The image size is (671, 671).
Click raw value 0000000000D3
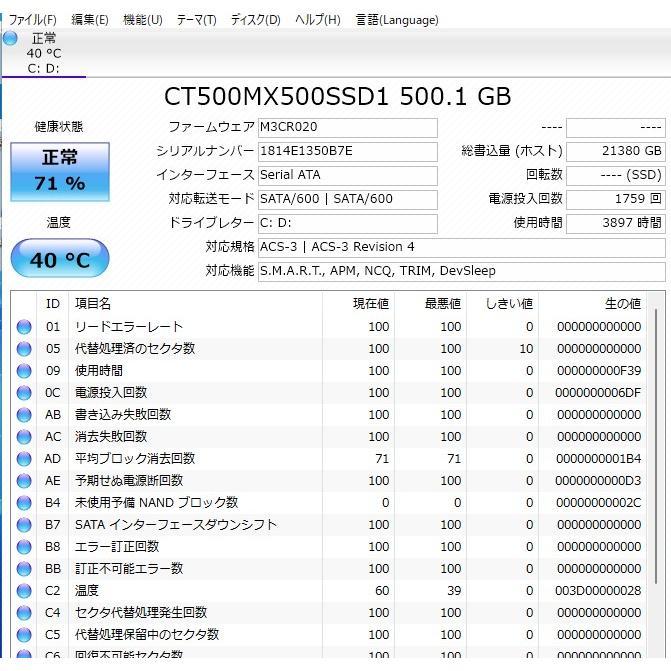pyautogui.click(x=598, y=481)
